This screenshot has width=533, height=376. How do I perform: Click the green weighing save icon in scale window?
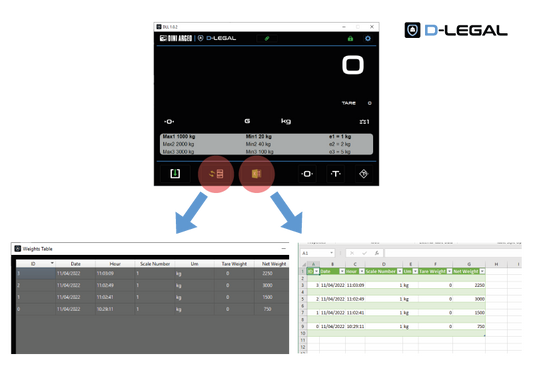(x=175, y=174)
